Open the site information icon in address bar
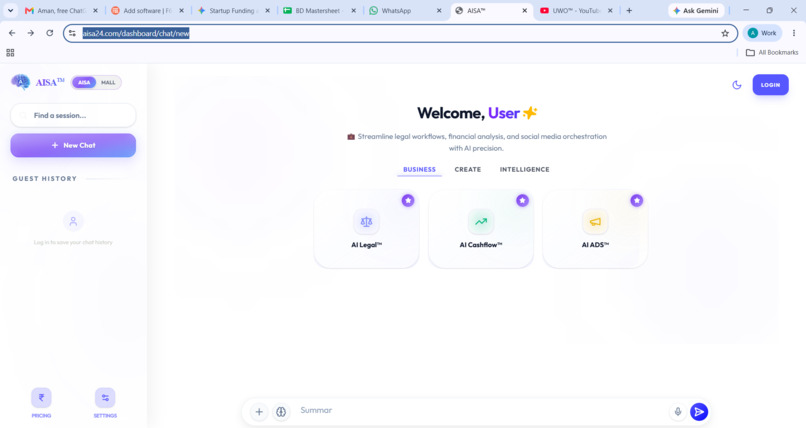The width and height of the screenshot is (806, 428). point(72,33)
